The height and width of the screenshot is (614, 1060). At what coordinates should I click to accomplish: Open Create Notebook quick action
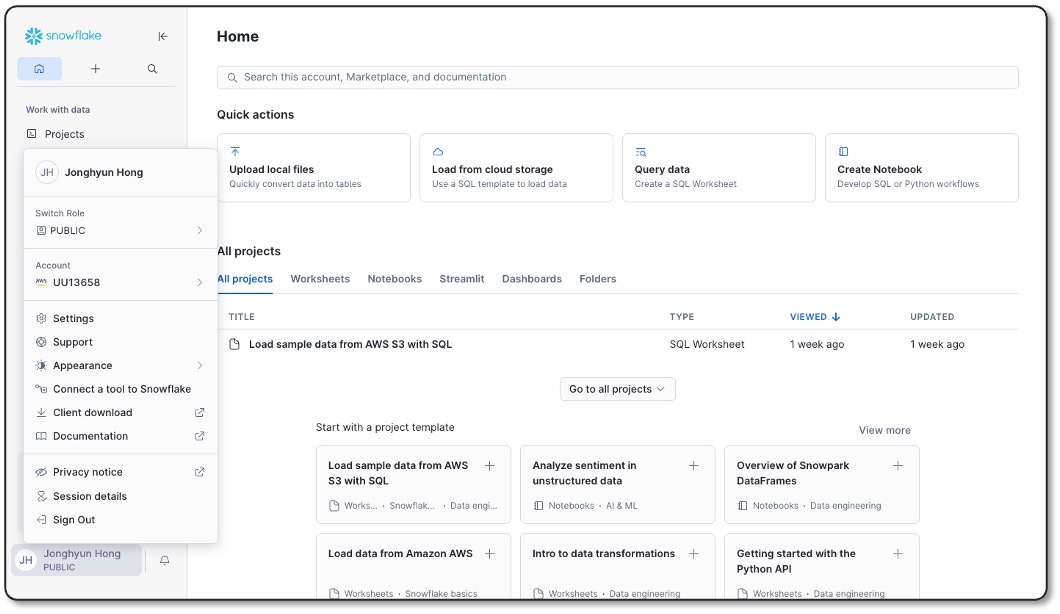click(921, 168)
